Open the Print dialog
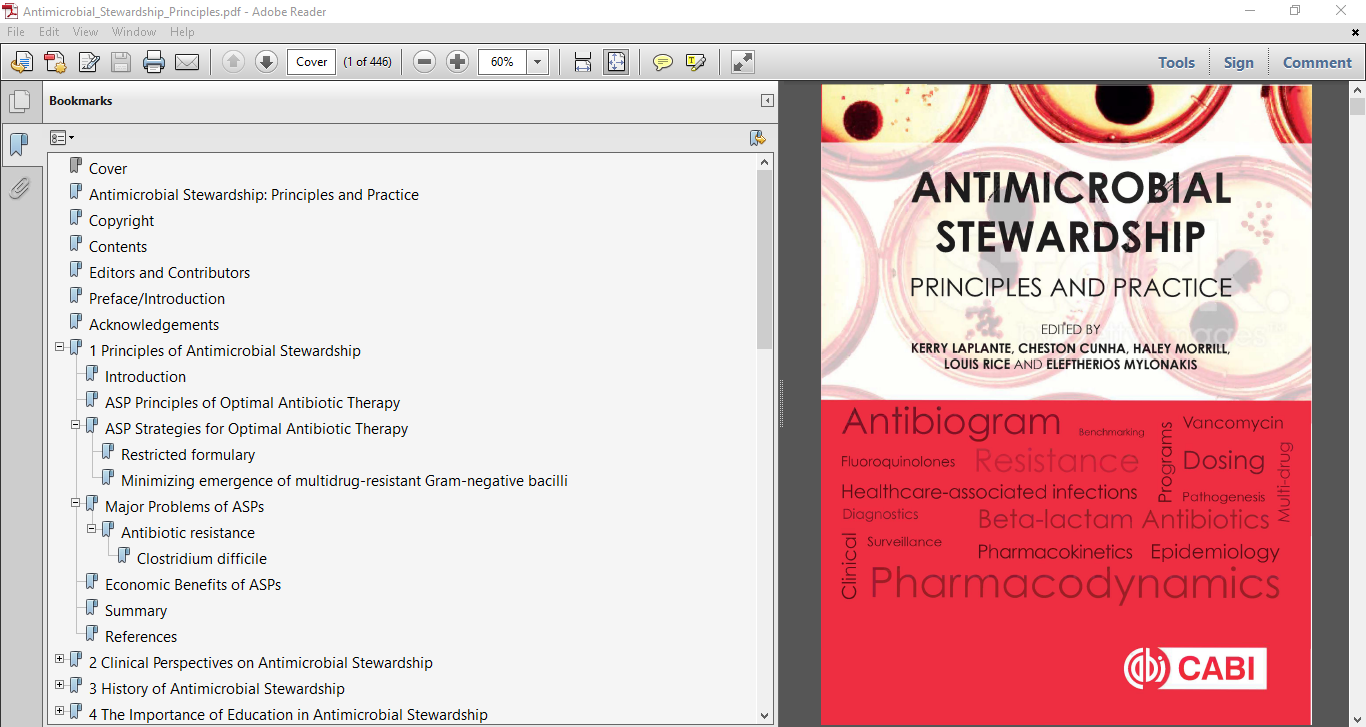This screenshot has width=1366, height=727. (152, 61)
